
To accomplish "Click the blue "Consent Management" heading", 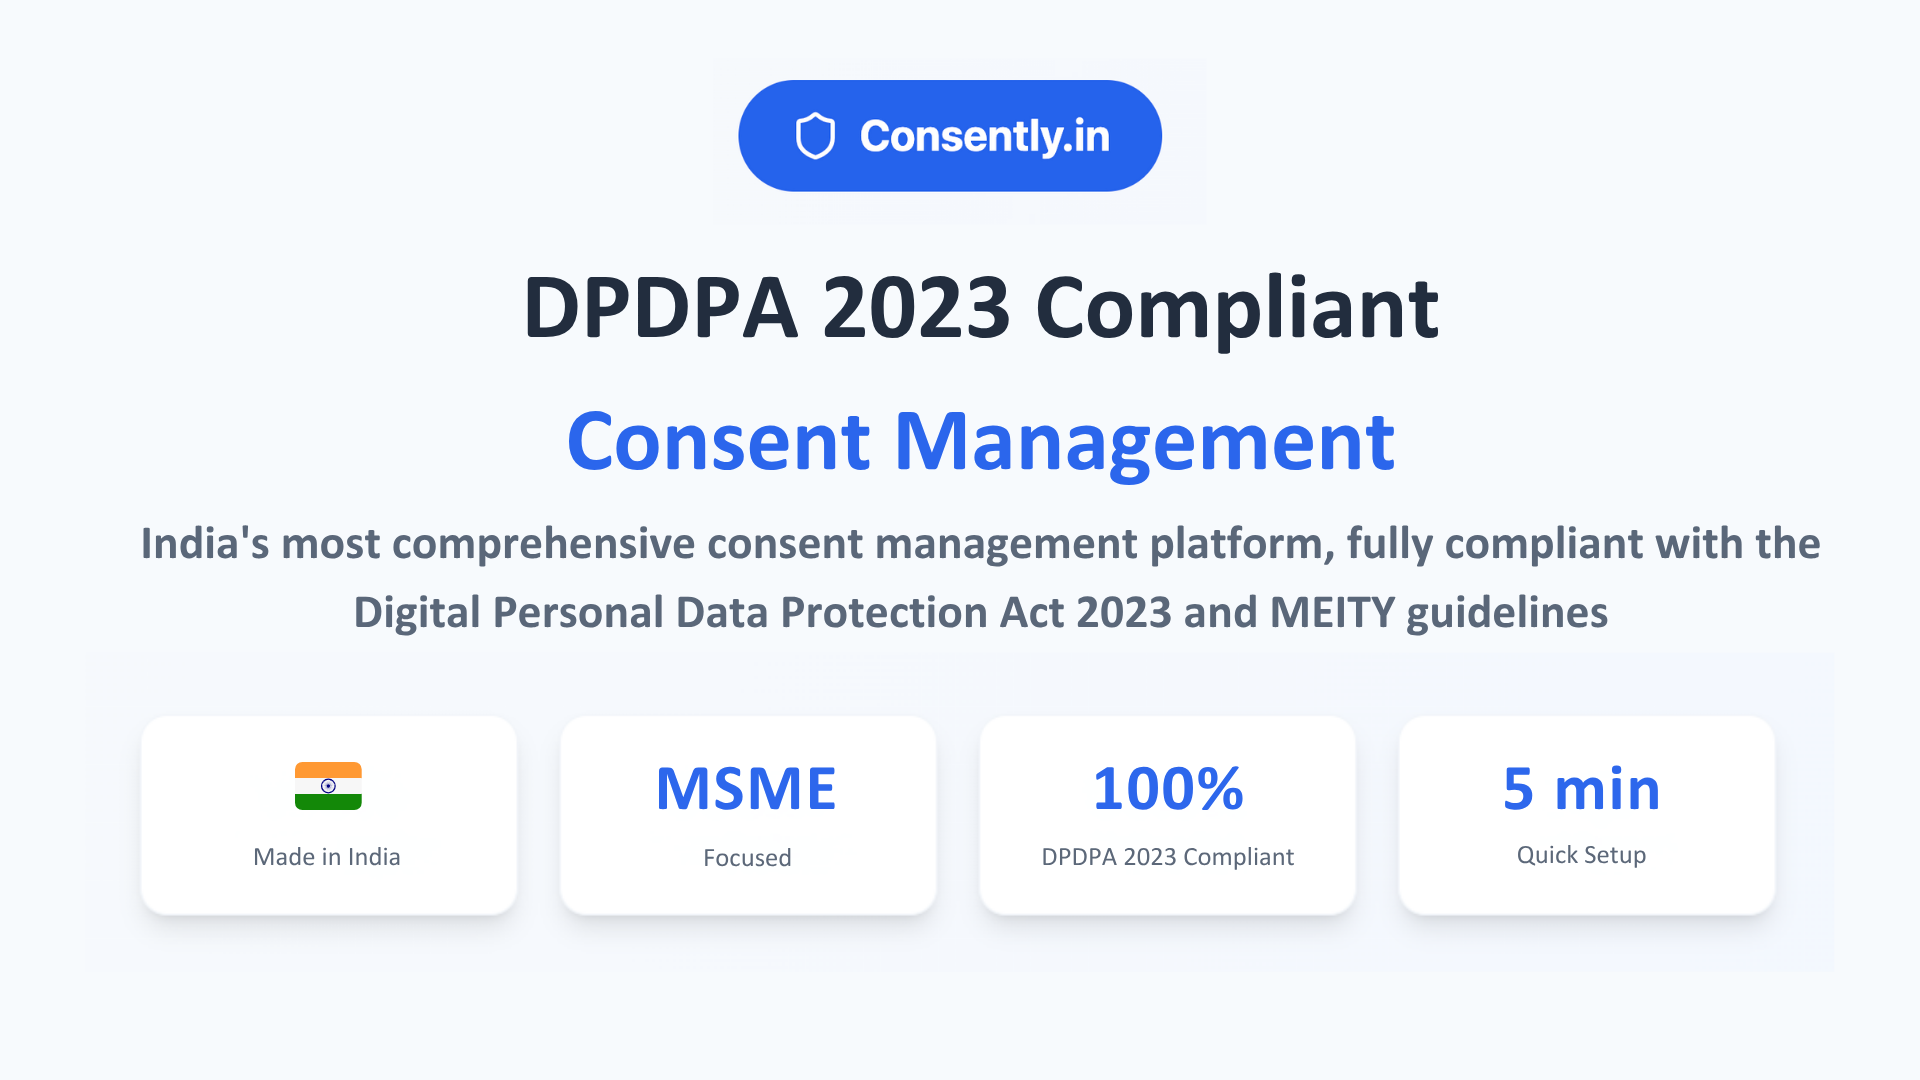I will 980,441.
